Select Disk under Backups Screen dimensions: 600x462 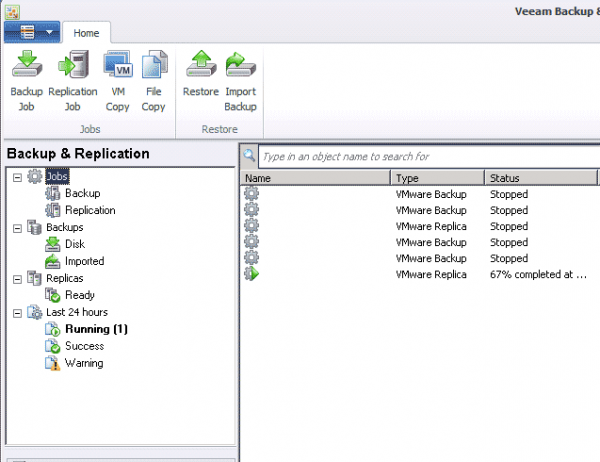pyautogui.click(x=75, y=244)
